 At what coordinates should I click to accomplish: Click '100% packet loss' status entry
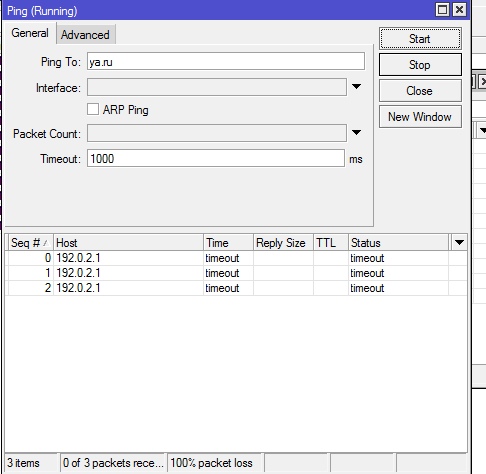click(x=215, y=463)
